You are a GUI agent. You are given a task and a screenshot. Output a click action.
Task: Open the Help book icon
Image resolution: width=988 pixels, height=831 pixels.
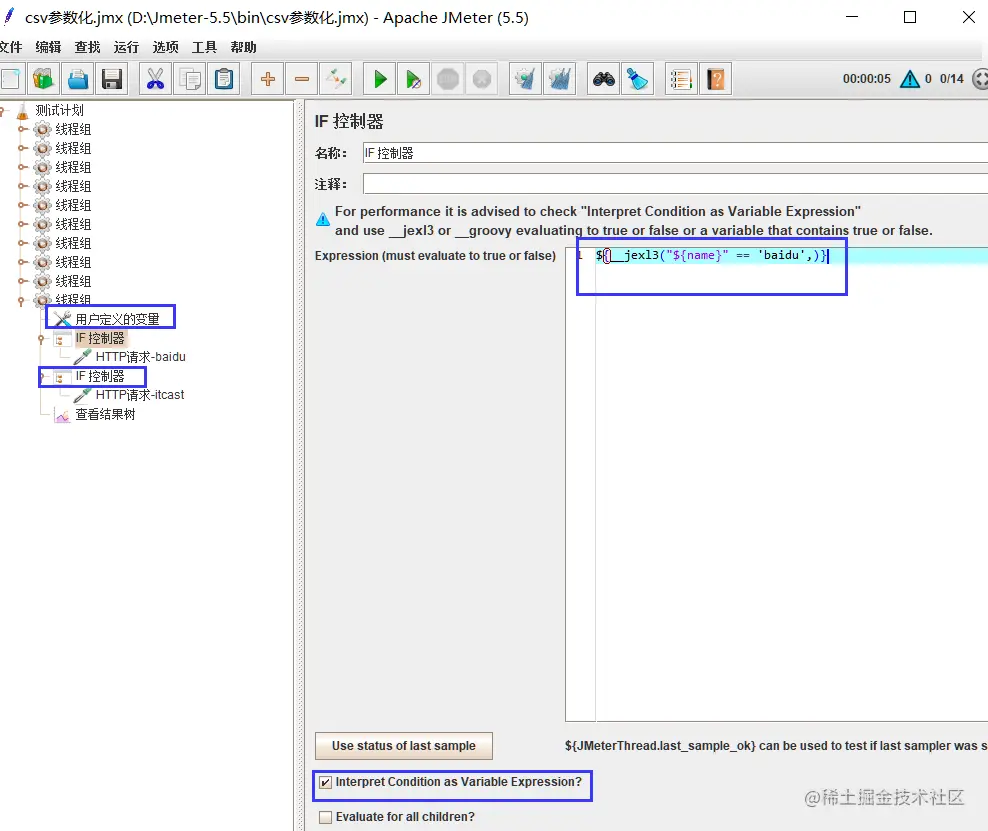point(716,79)
